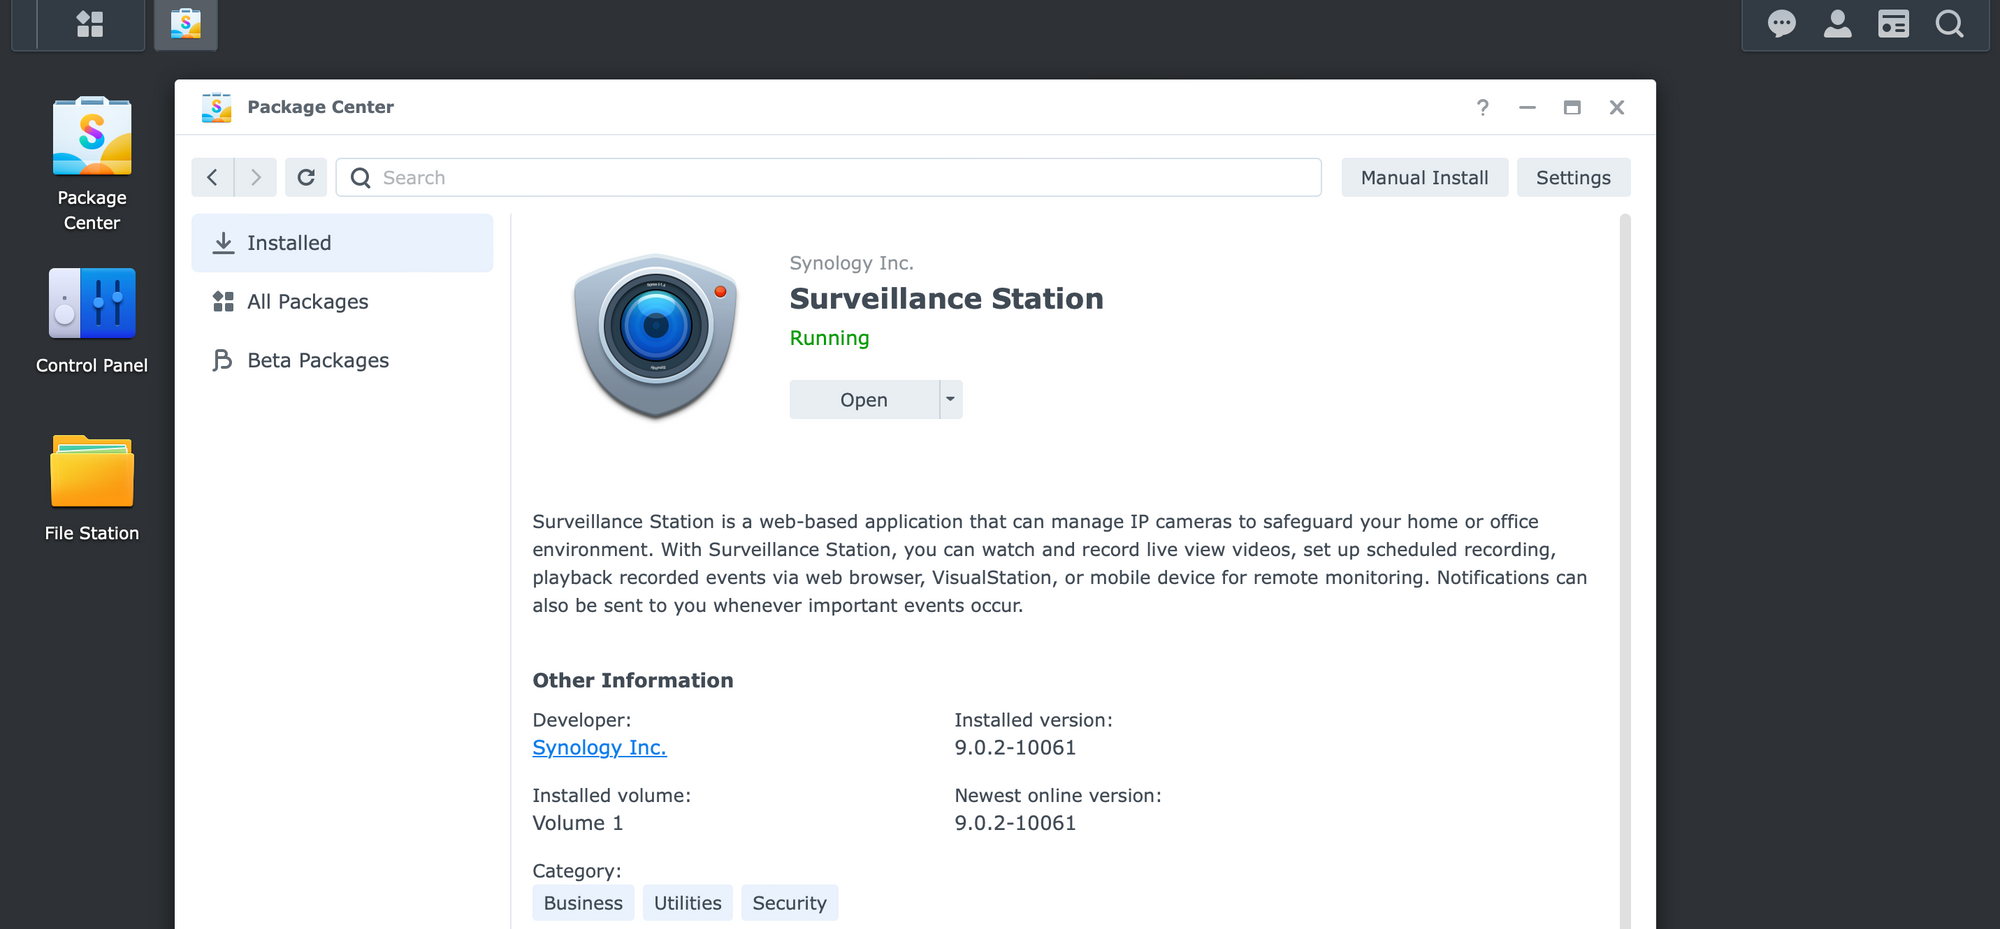2000x929 pixels.
Task: Go back with the left arrow
Action: [212, 177]
